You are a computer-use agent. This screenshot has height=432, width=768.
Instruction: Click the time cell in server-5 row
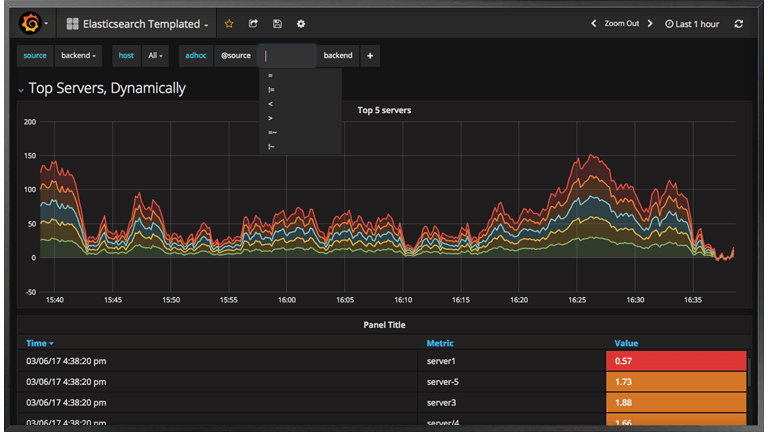[x=217, y=382]
